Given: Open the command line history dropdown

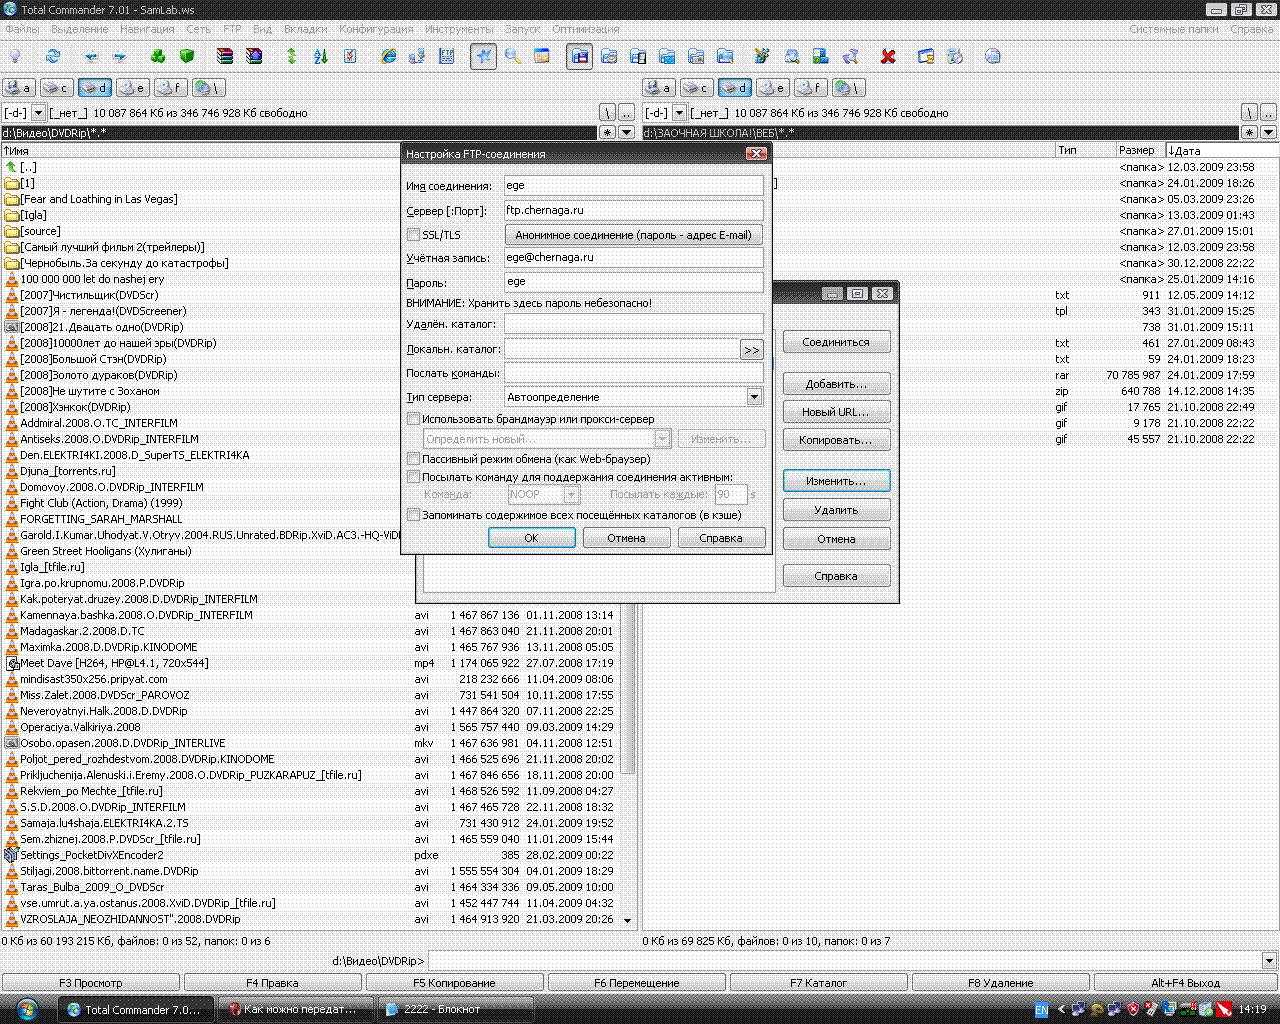Looking at the screenshot, I should 1269,961.
